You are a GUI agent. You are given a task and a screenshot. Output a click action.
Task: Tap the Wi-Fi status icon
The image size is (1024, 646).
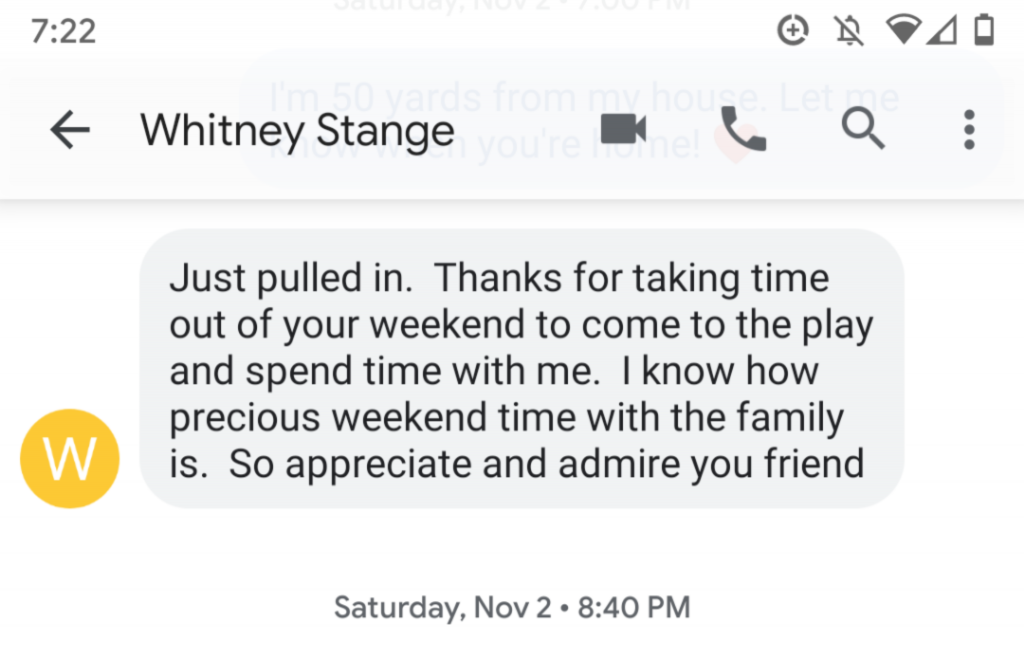pos(903,30)
